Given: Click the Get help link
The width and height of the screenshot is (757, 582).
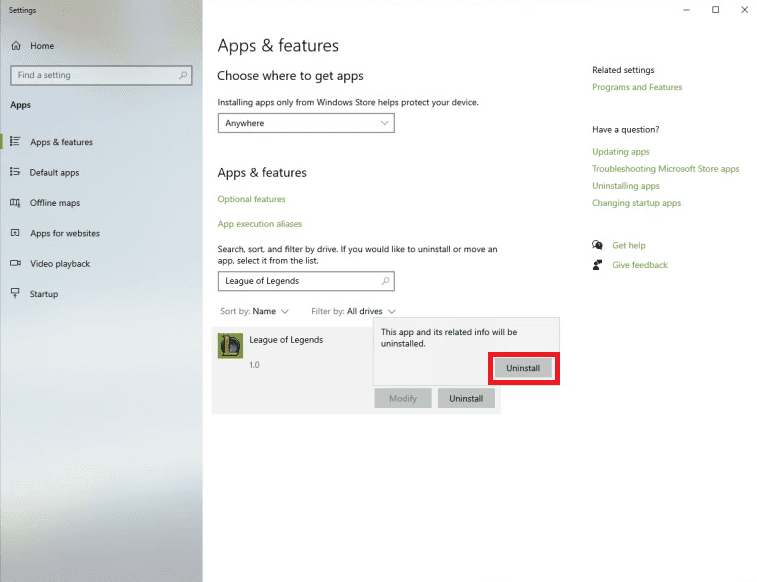Looking at the screenshot, I should coord(629,245).
